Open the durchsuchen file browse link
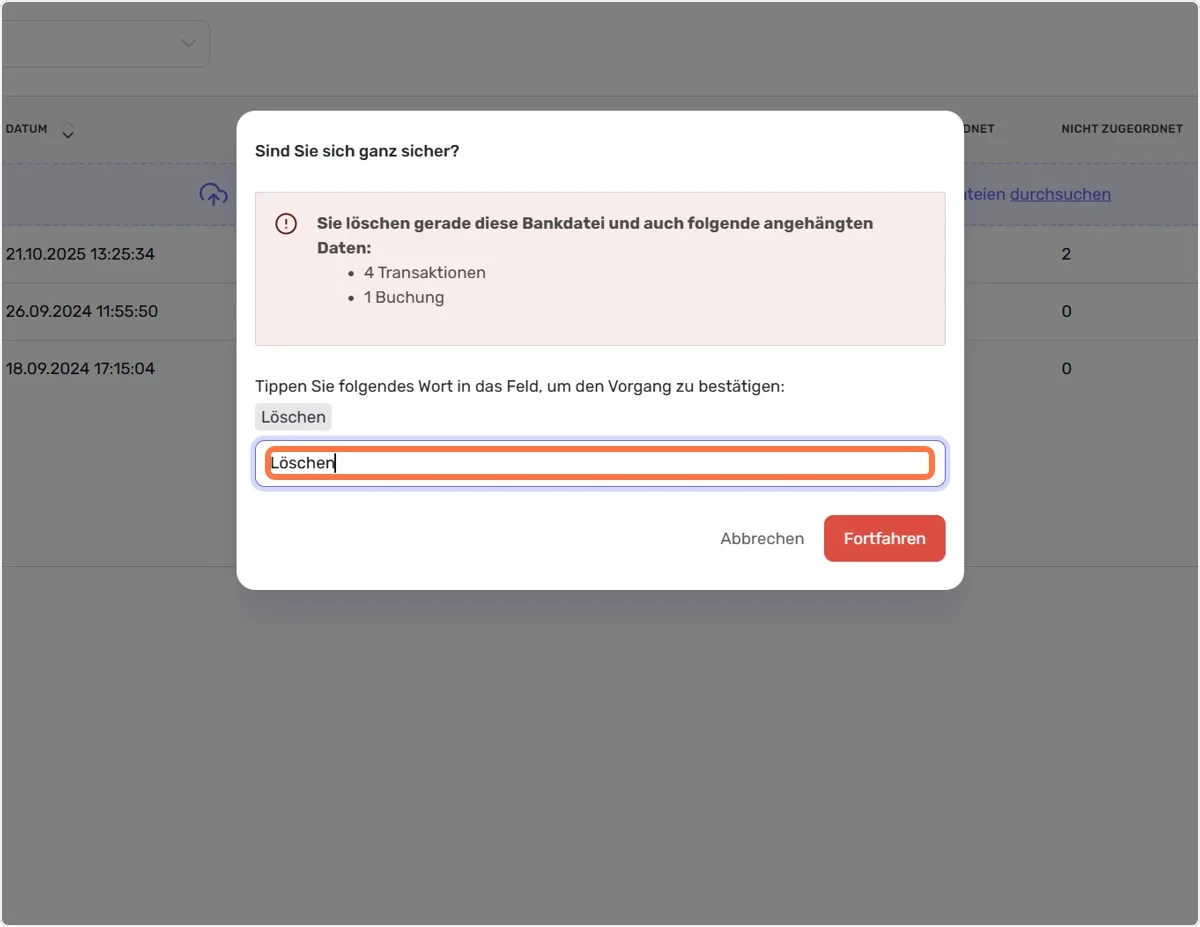 [x=1060, y=194]
